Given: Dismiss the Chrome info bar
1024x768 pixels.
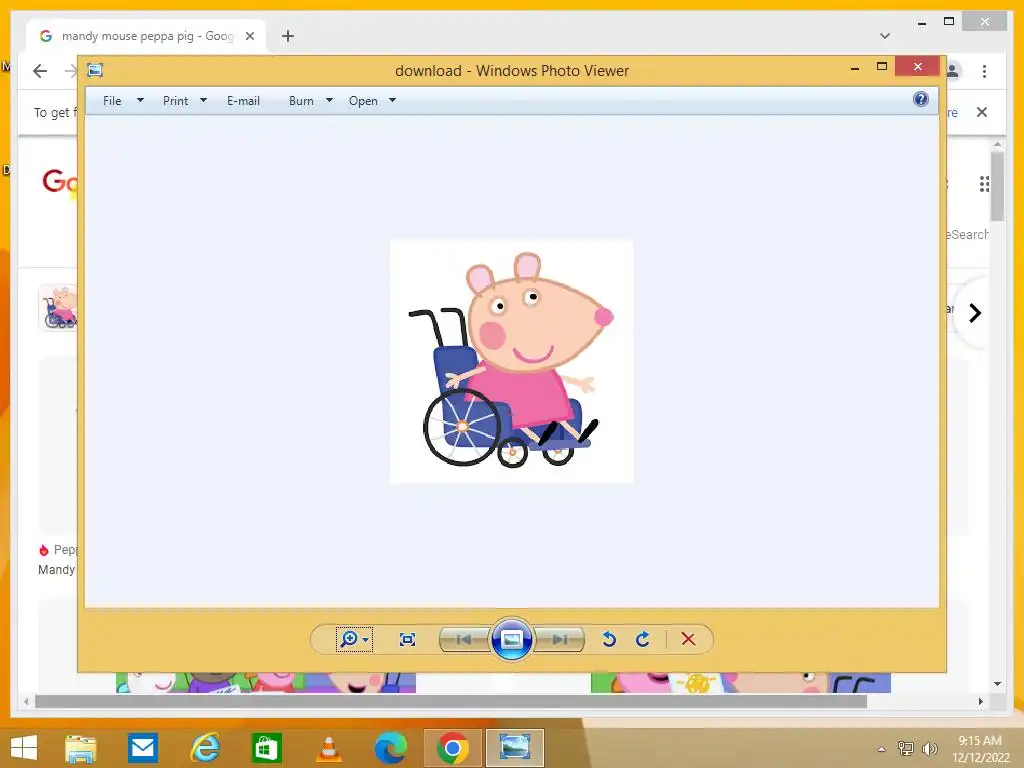Looking at the screenshot, I should point(982,112).
